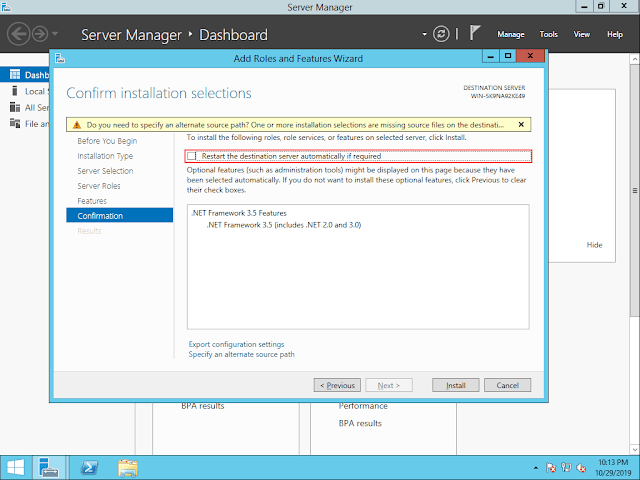Minimize the Add Roles and Features Wizard
This screenshot has height=480, width=640.
click(x=491, y=56)
